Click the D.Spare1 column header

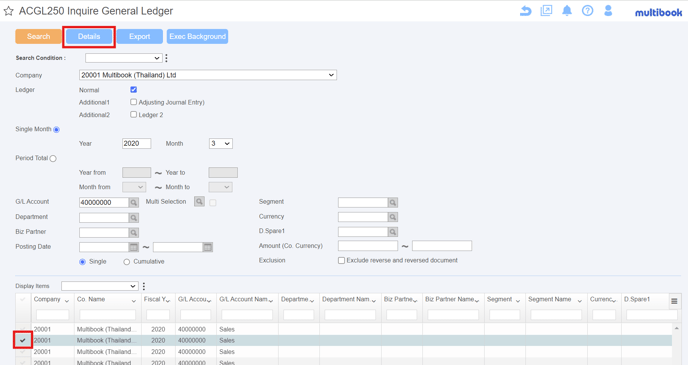tap(637, 300)
